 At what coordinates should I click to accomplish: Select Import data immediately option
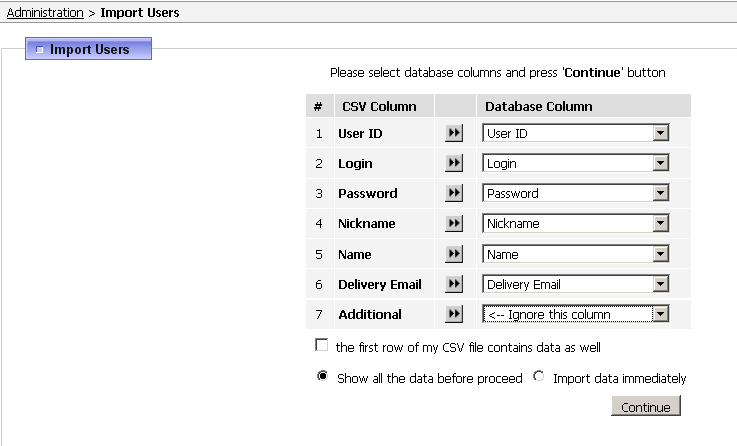[x=539, y=376]
